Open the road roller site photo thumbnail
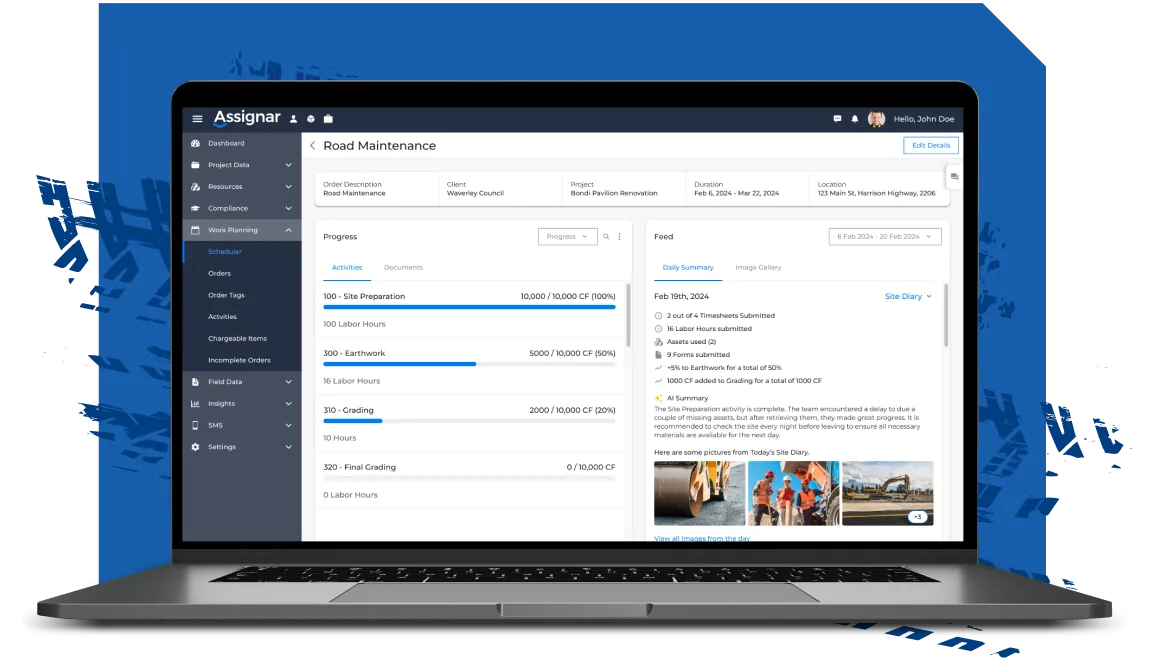The width and height of the screenshot is (1149, 660). point(699,493)
